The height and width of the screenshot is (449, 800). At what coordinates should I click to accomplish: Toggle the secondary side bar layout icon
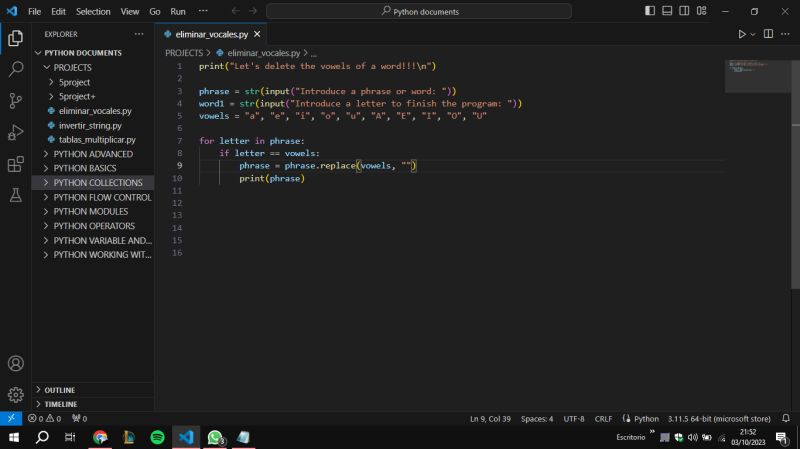tap(684, 11)
